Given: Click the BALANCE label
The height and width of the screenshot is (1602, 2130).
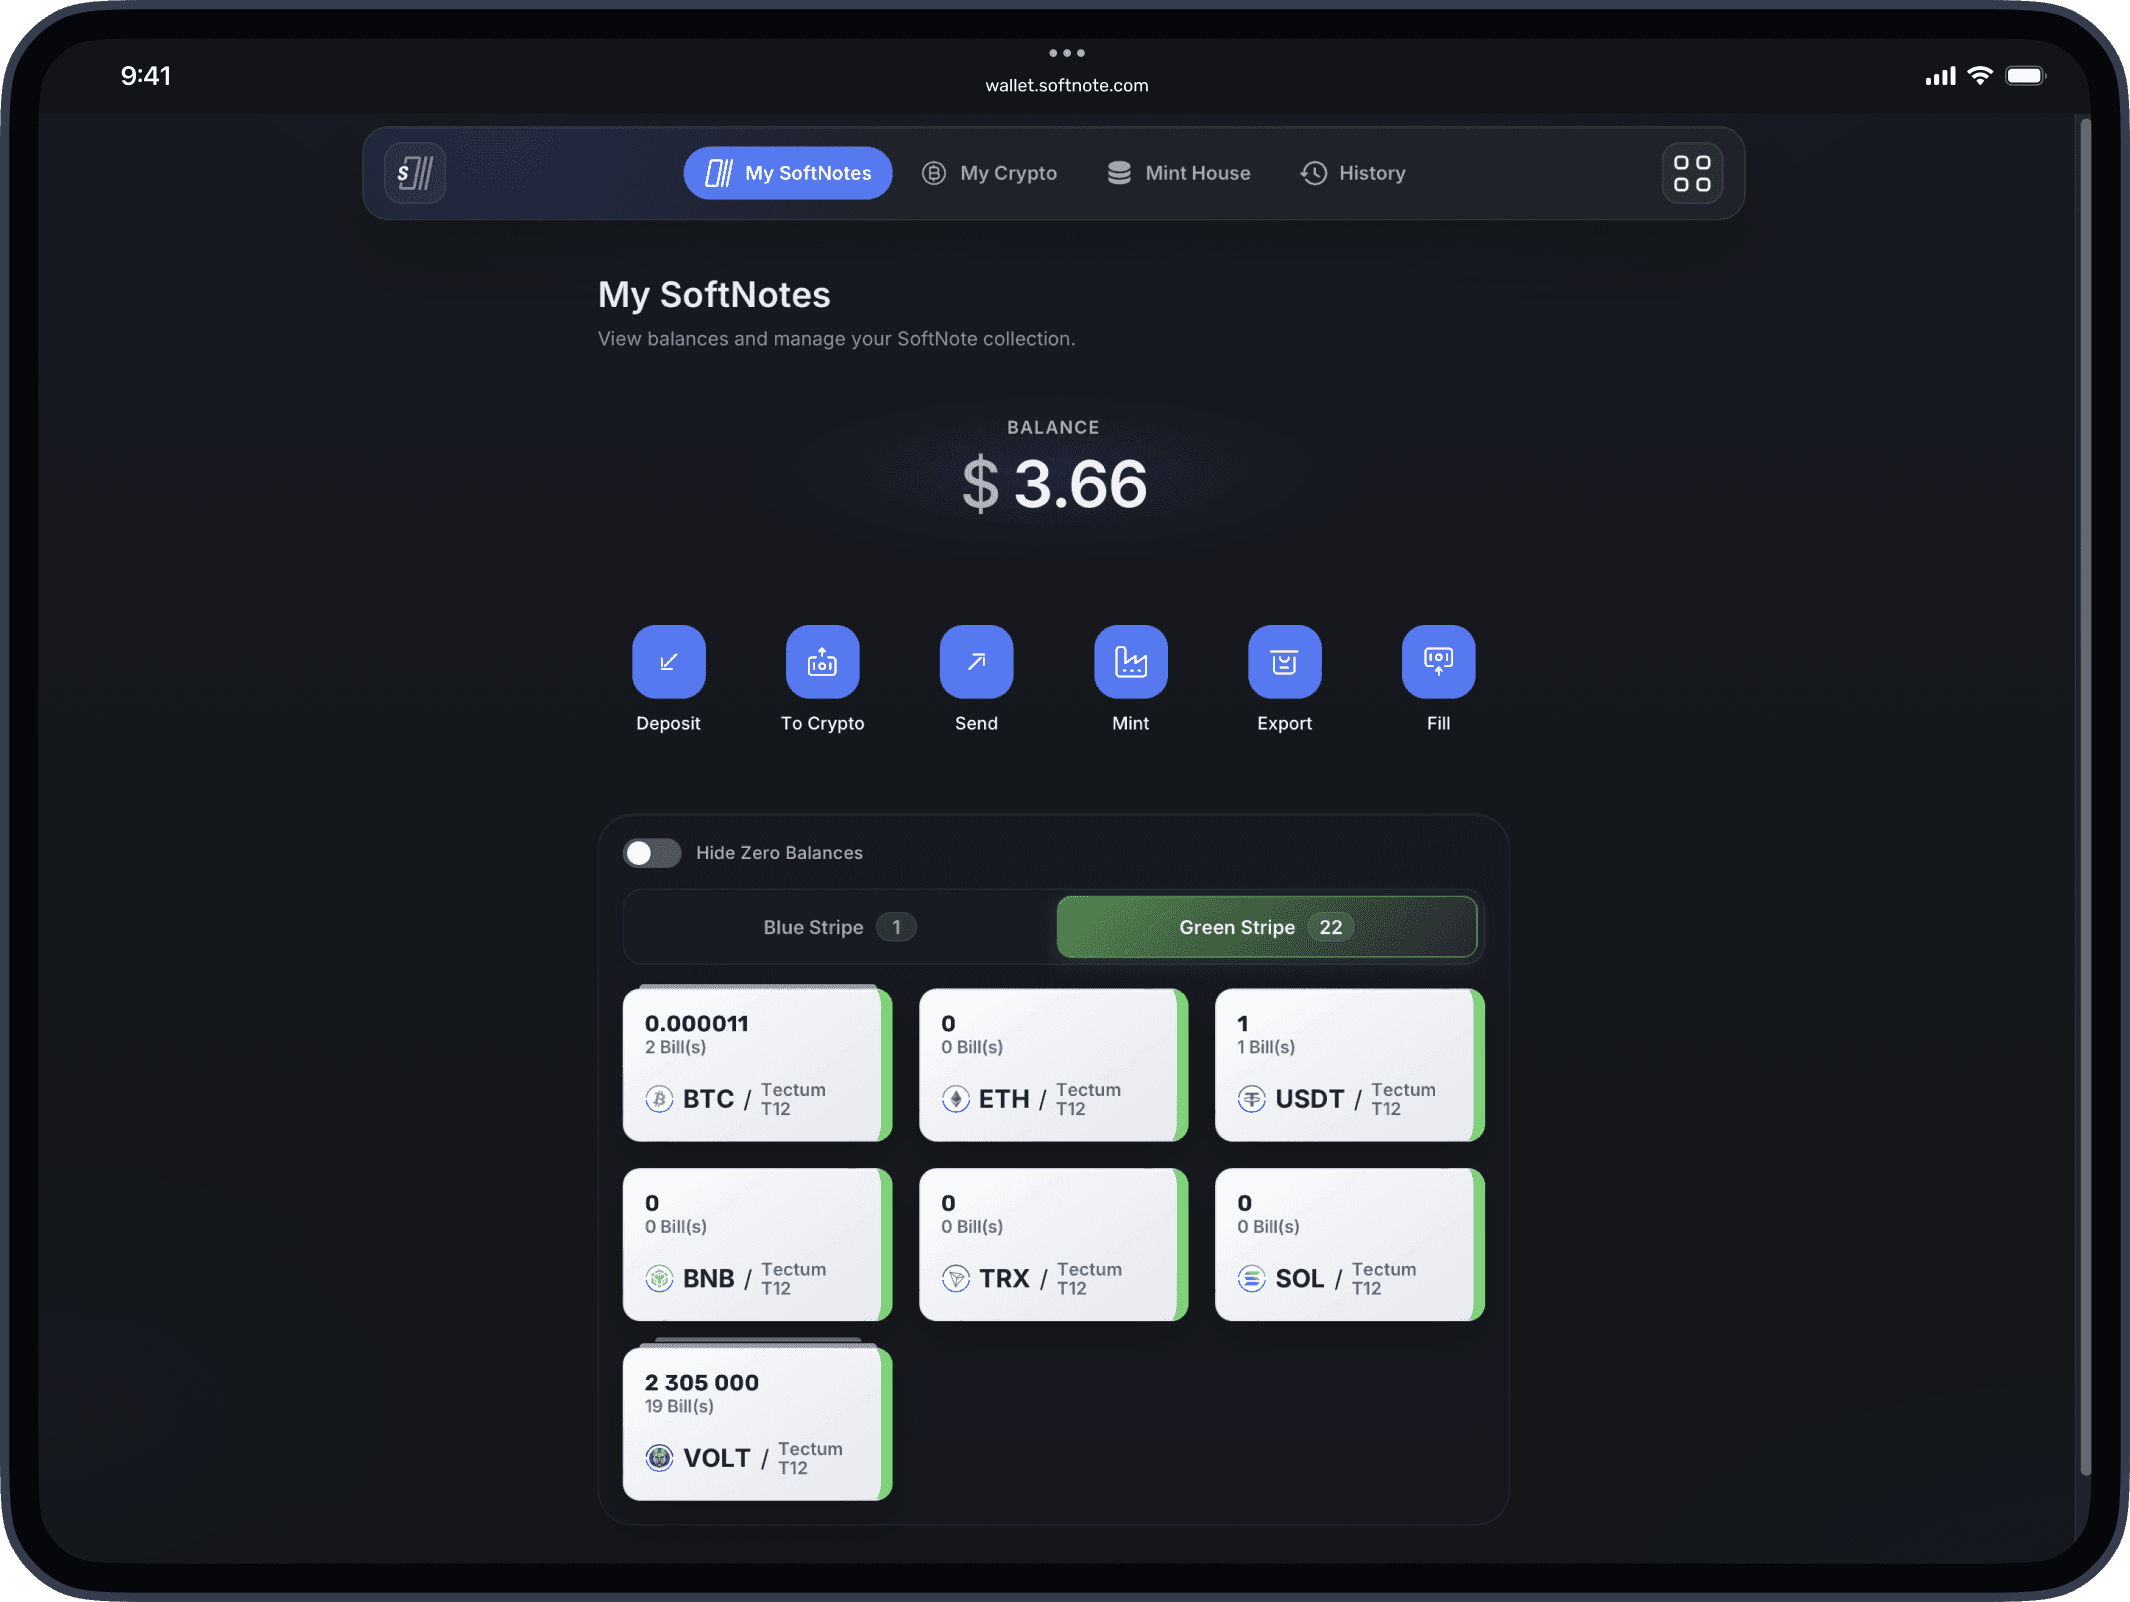Looking at the screenshot, I should 1054,427.
